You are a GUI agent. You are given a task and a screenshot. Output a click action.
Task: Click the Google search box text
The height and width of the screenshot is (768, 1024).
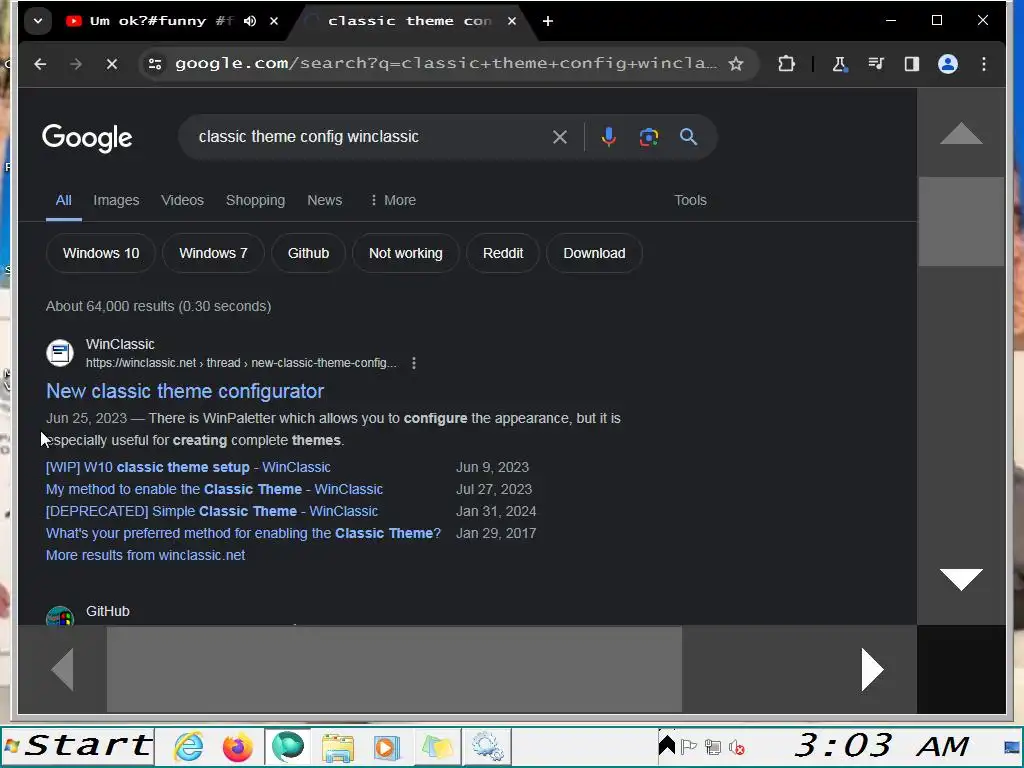click(x=308, y=136)
